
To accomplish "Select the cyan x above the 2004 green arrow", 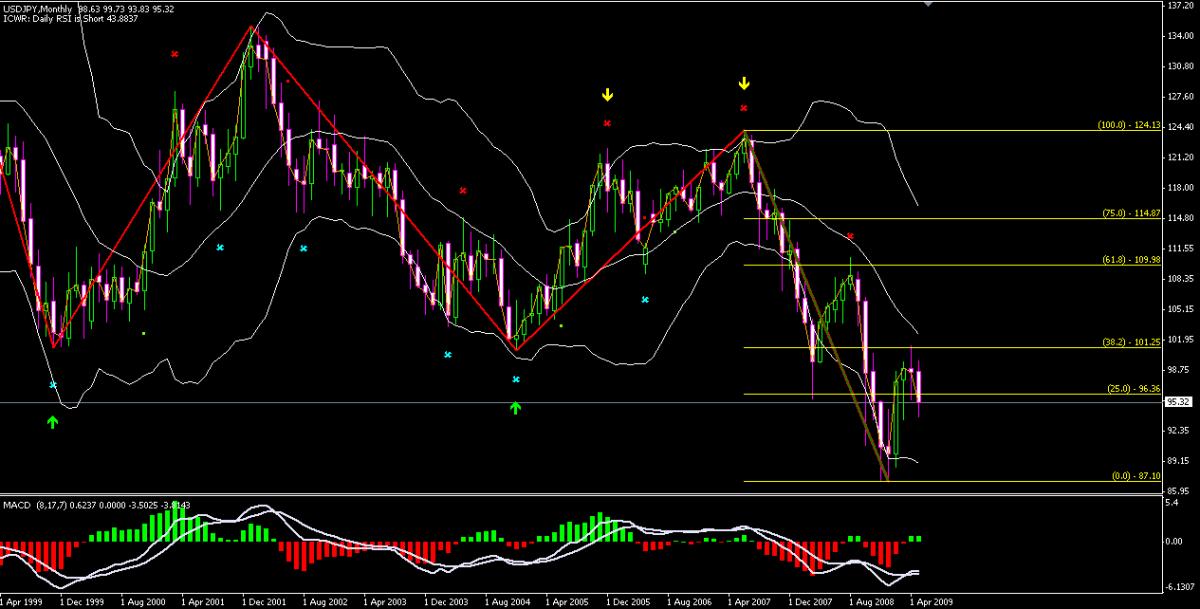I will (516, 380).
